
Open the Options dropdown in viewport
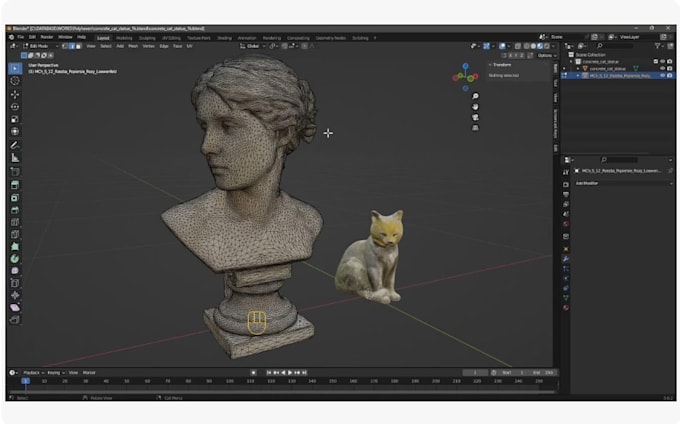(546, 55)
